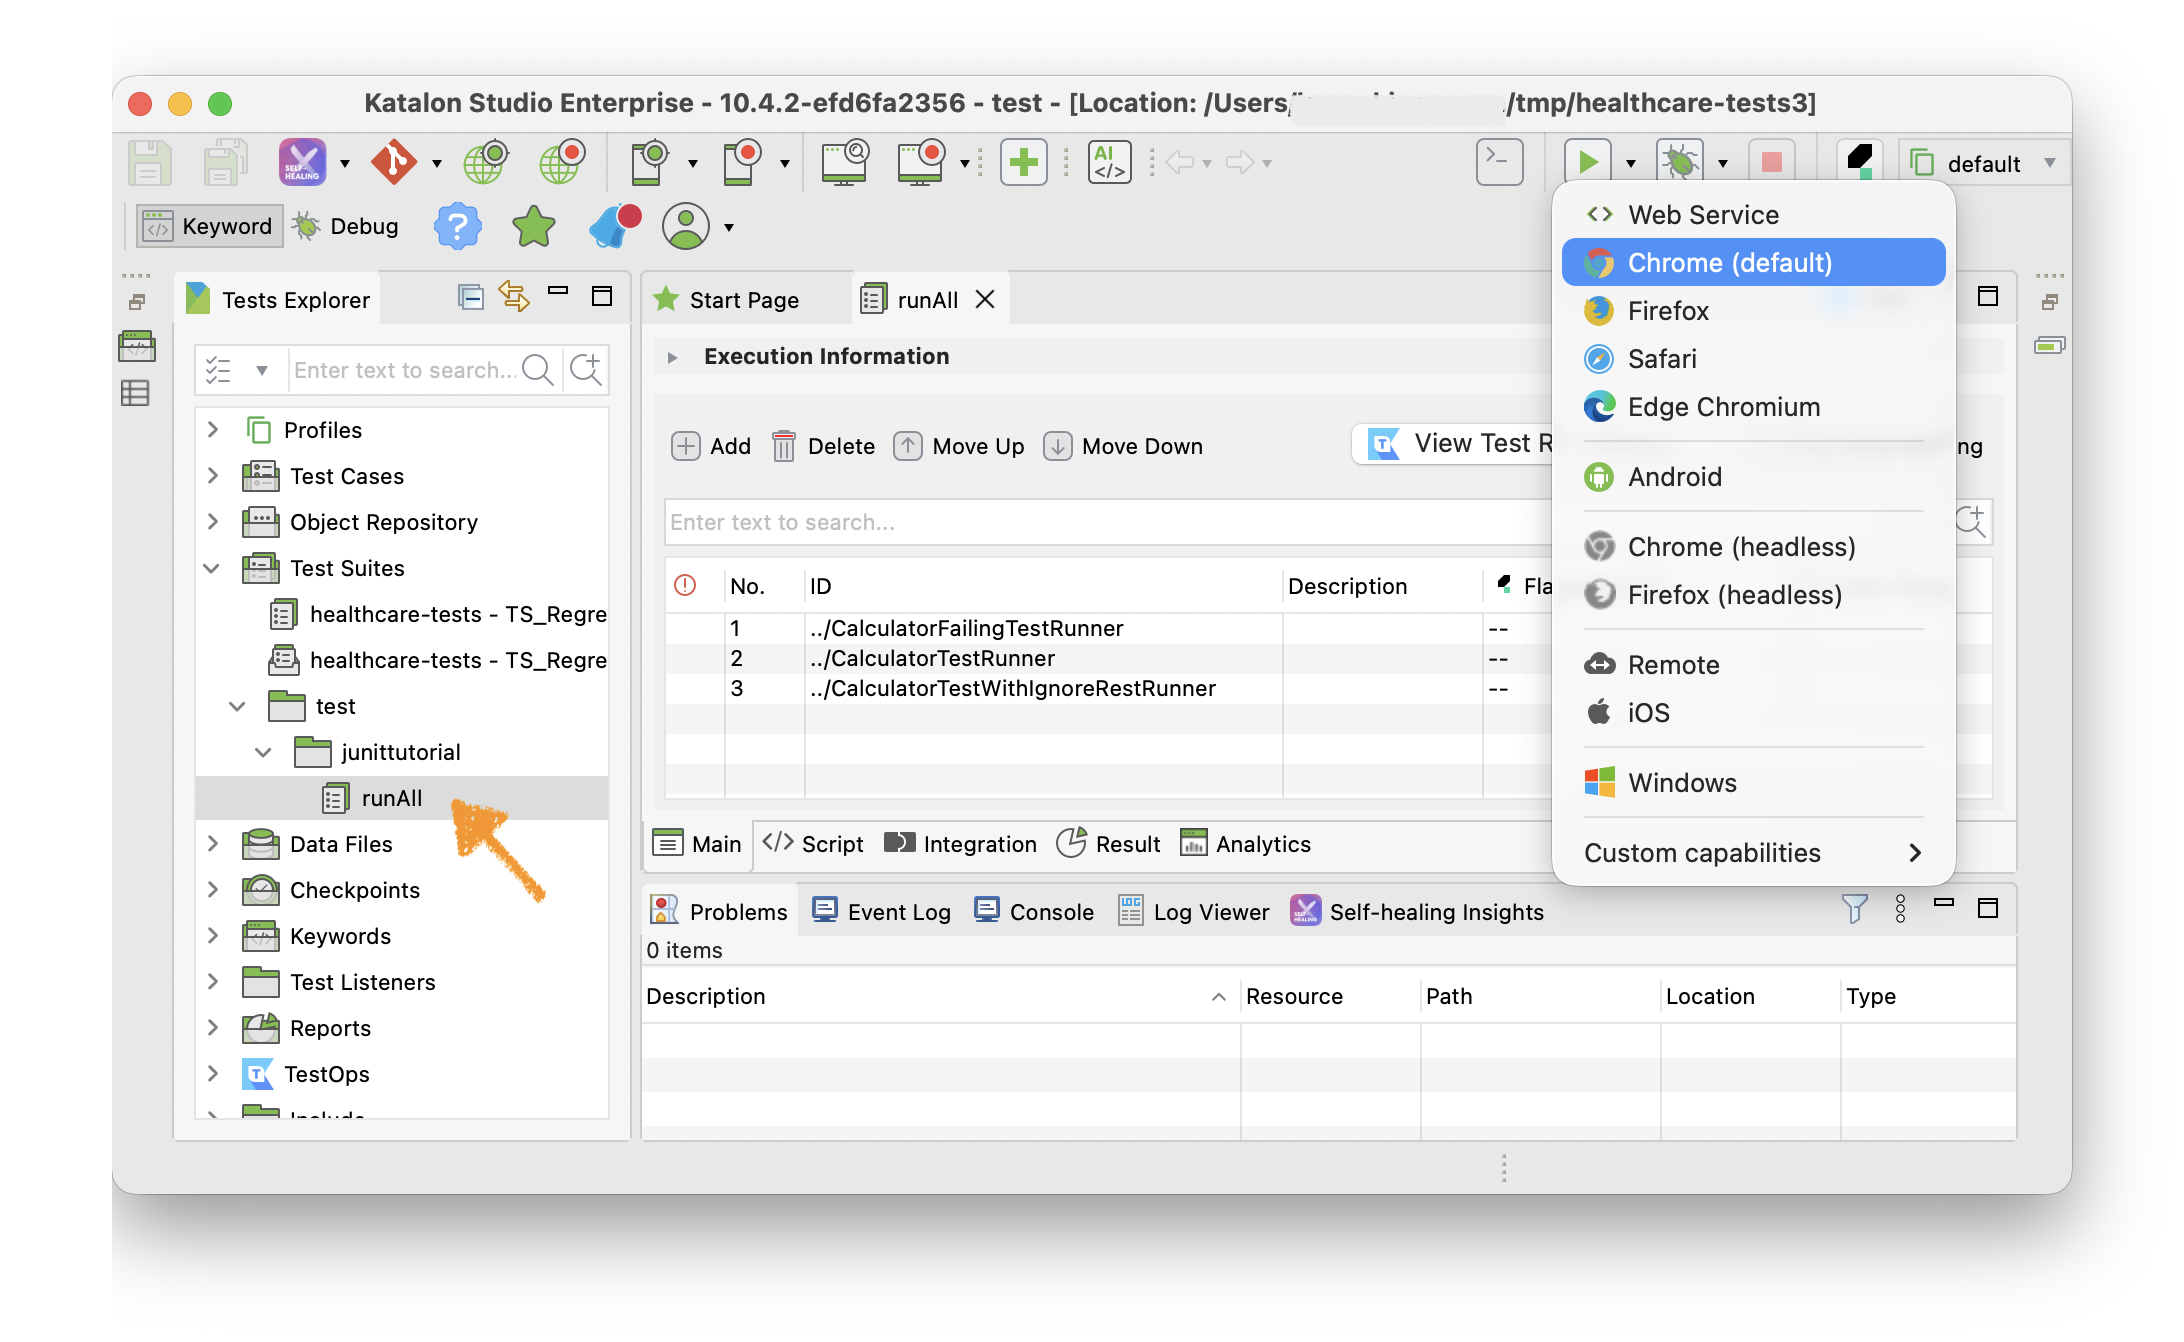The width and height of the screenshot is (2184, 1342).
Task: Expand the Data Files tree node
Action: [213, 844]
